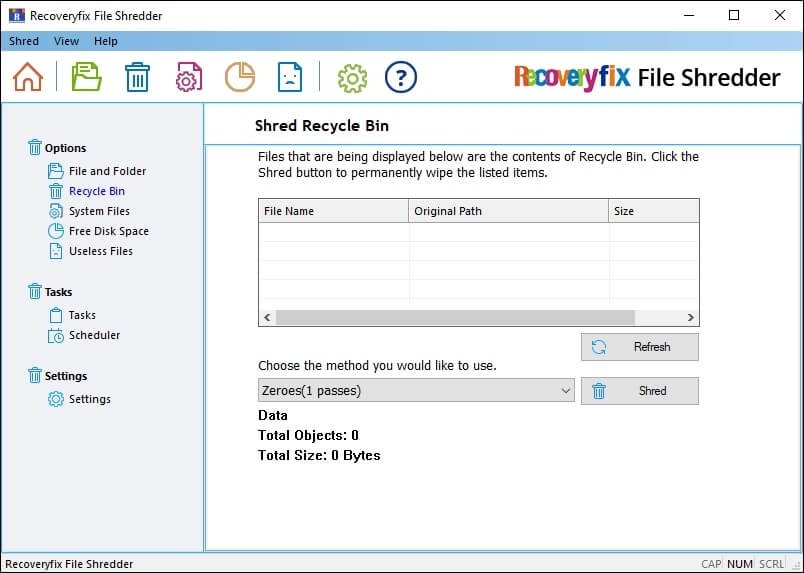Click the Total Objects: 0 text
The height and width of the screenshot is (573, 804).
(x=308, y=436)
